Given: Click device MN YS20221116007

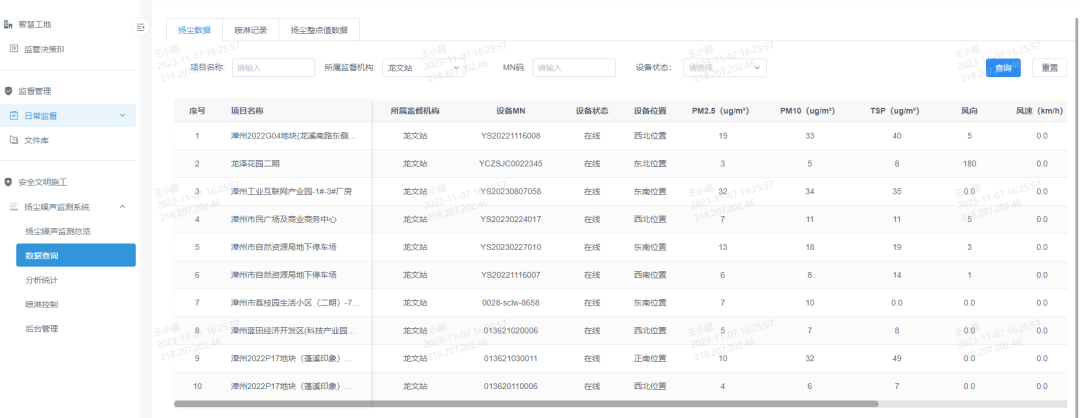Looking at the screenshot, I should [x=510, y=275].
